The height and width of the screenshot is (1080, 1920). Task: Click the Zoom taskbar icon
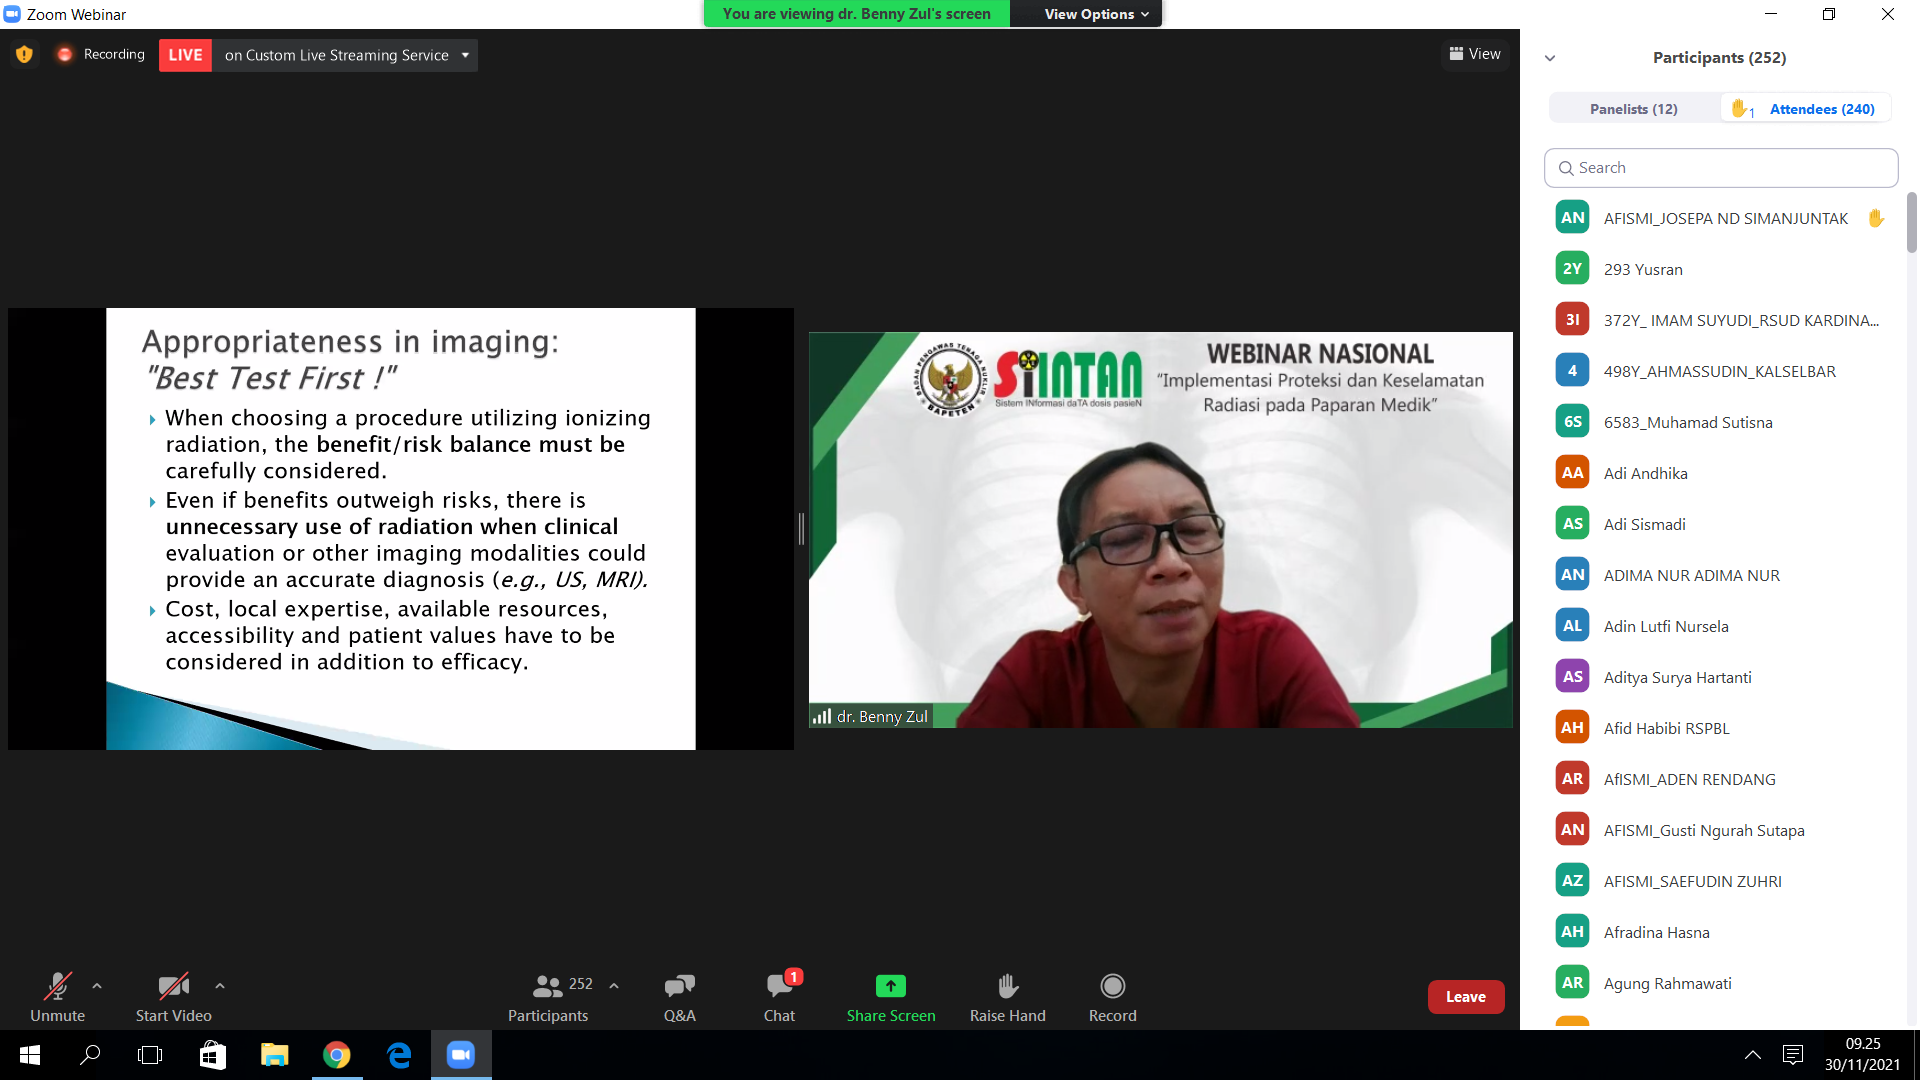click(461, 1055)
